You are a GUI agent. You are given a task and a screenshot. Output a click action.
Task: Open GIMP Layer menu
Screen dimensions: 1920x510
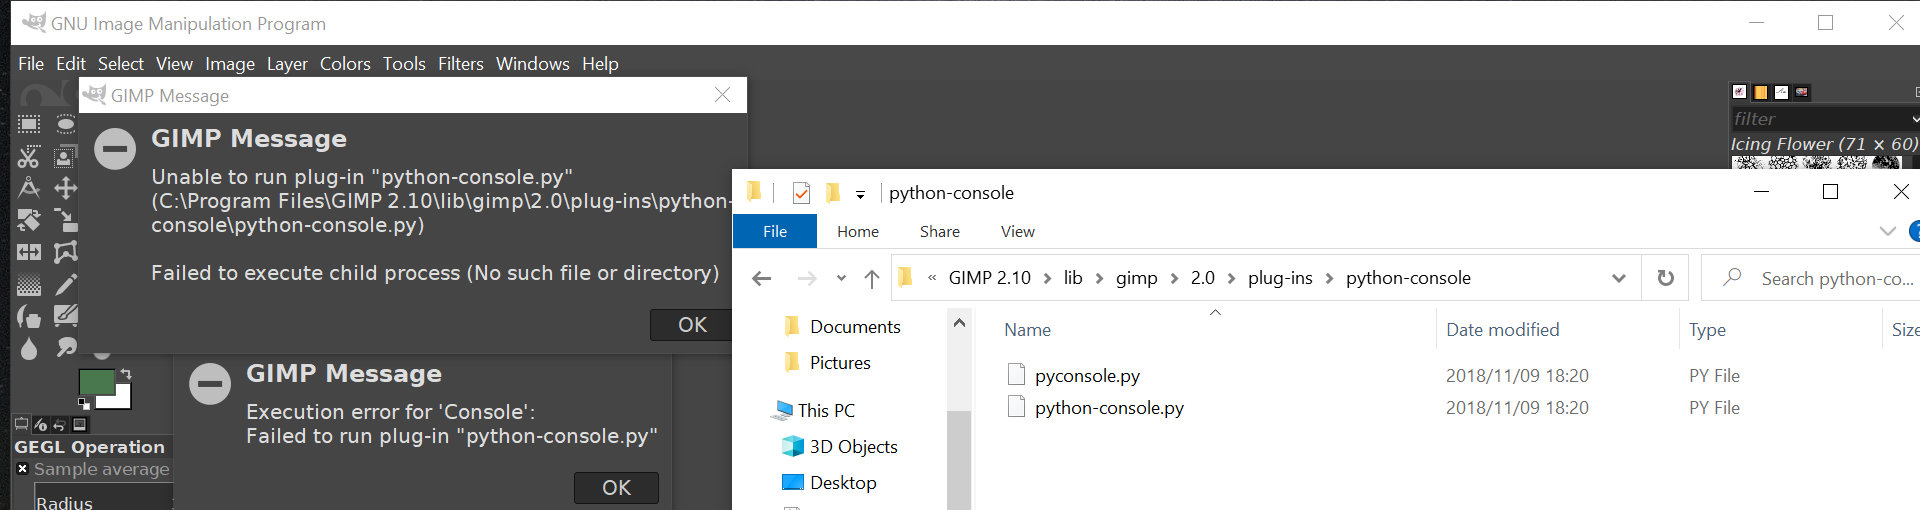point(287,64)
